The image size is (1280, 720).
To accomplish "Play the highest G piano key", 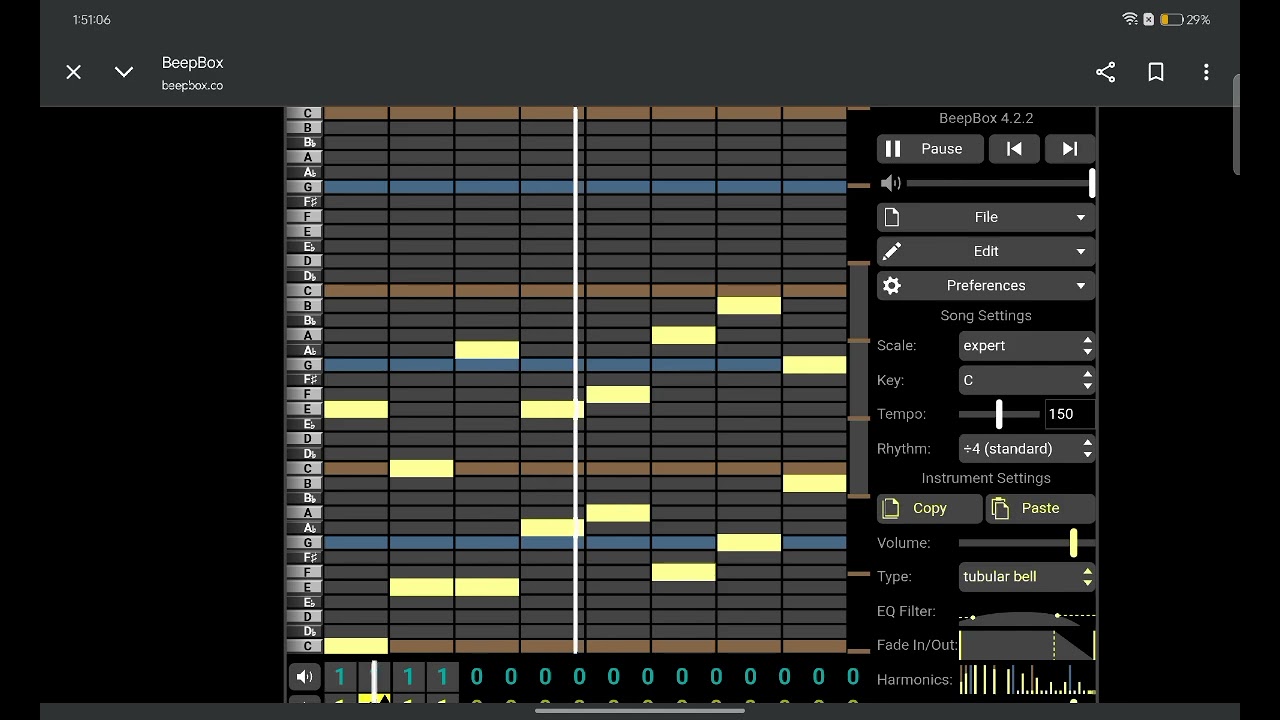I will click(304, 187).
